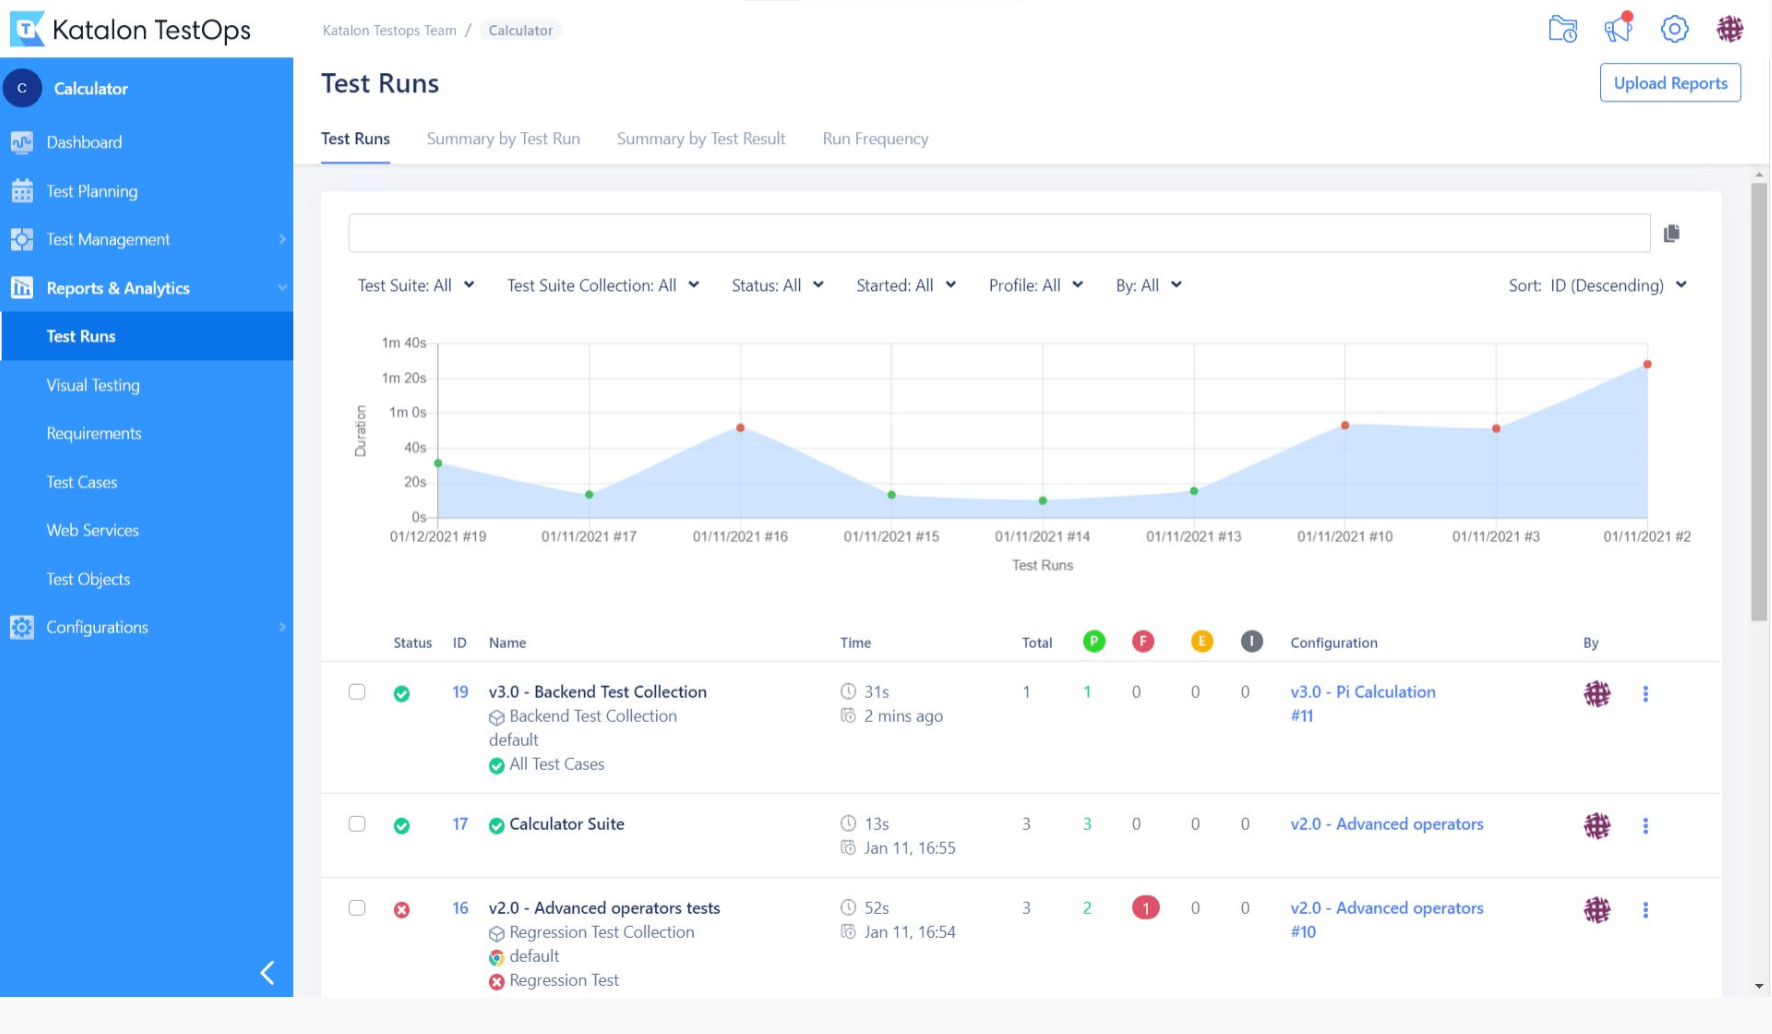Expand Configurations submenu arrow
The image size is (1772, 1034).
tap(282, 627)
